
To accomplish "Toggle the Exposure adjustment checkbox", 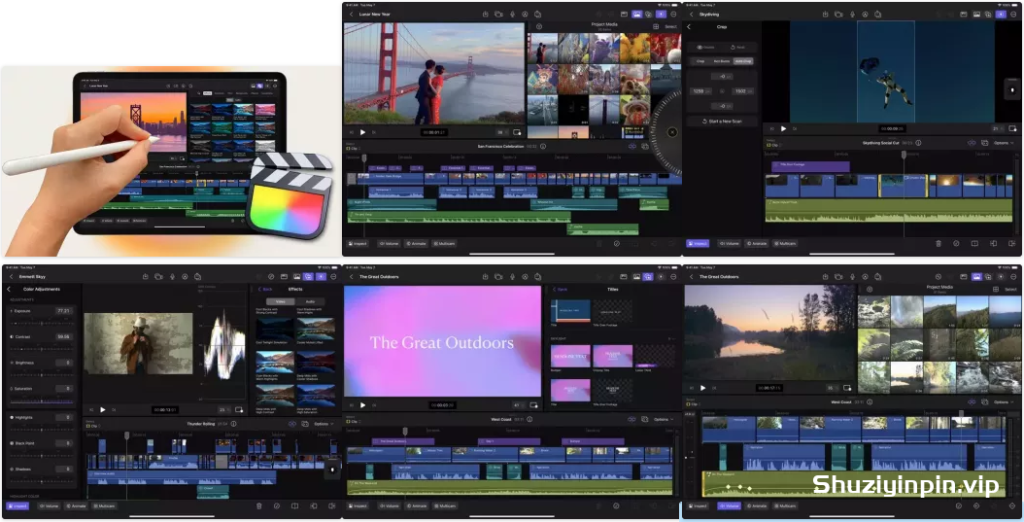I will [x=11, y=311].
